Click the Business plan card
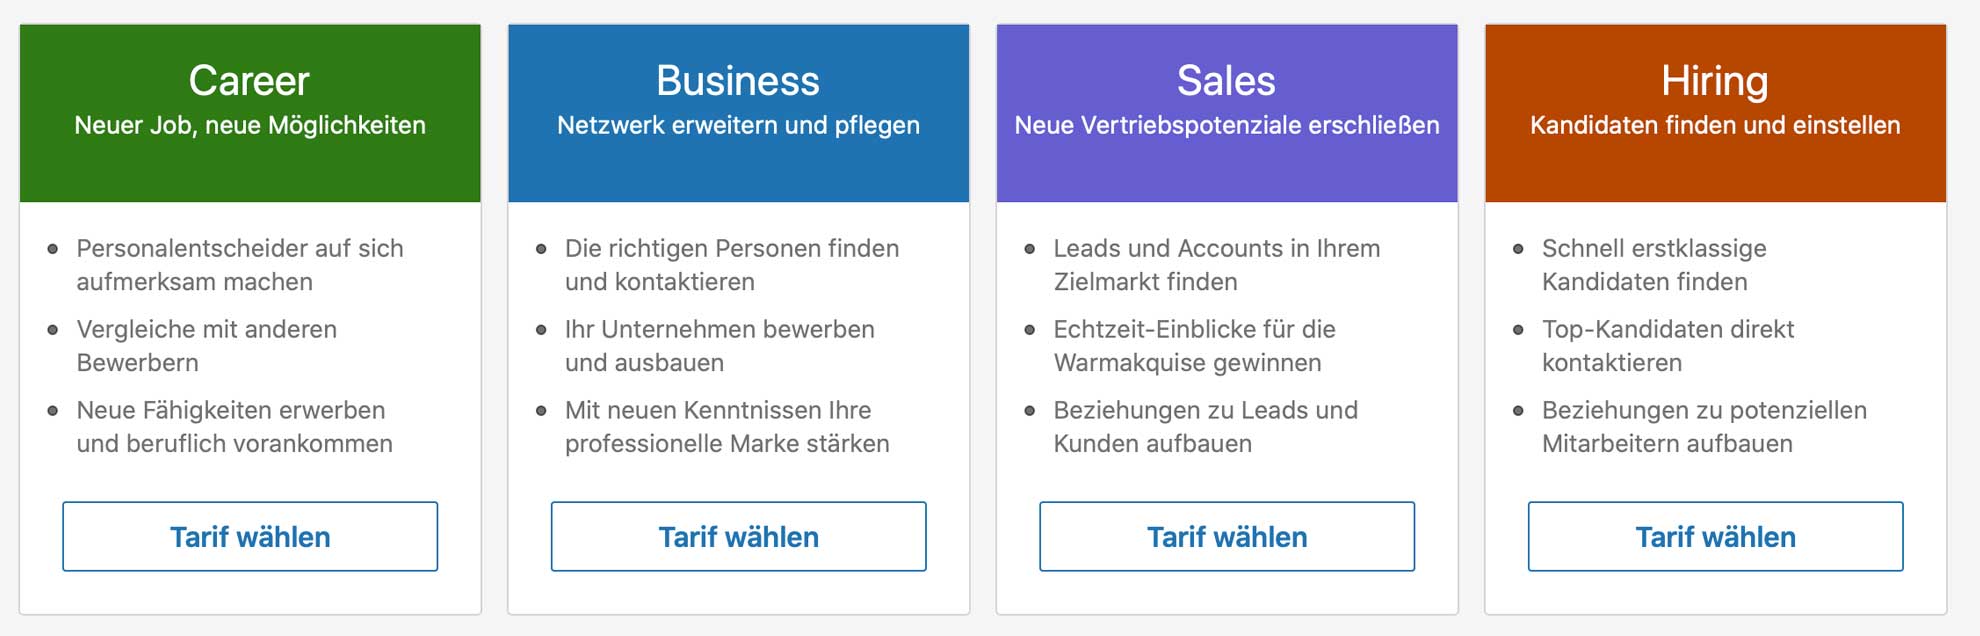This screenshot has height=636, width=1980. tap(738, 320)
